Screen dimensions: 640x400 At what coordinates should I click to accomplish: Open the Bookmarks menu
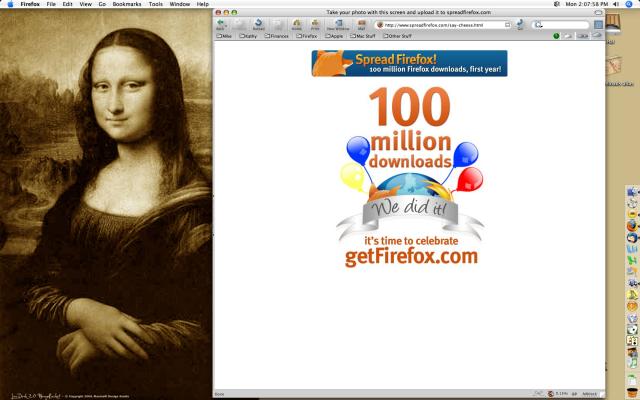pos(126,4)
